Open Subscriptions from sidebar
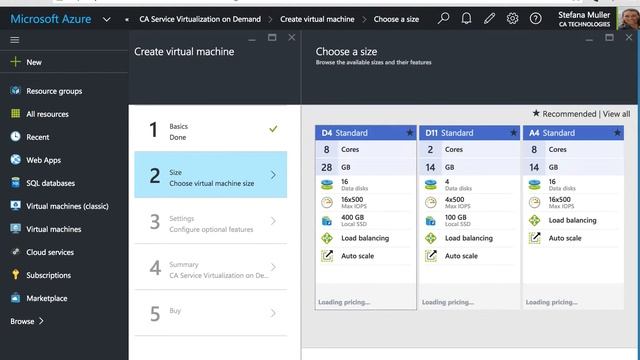640x360 pixels. 49,275
